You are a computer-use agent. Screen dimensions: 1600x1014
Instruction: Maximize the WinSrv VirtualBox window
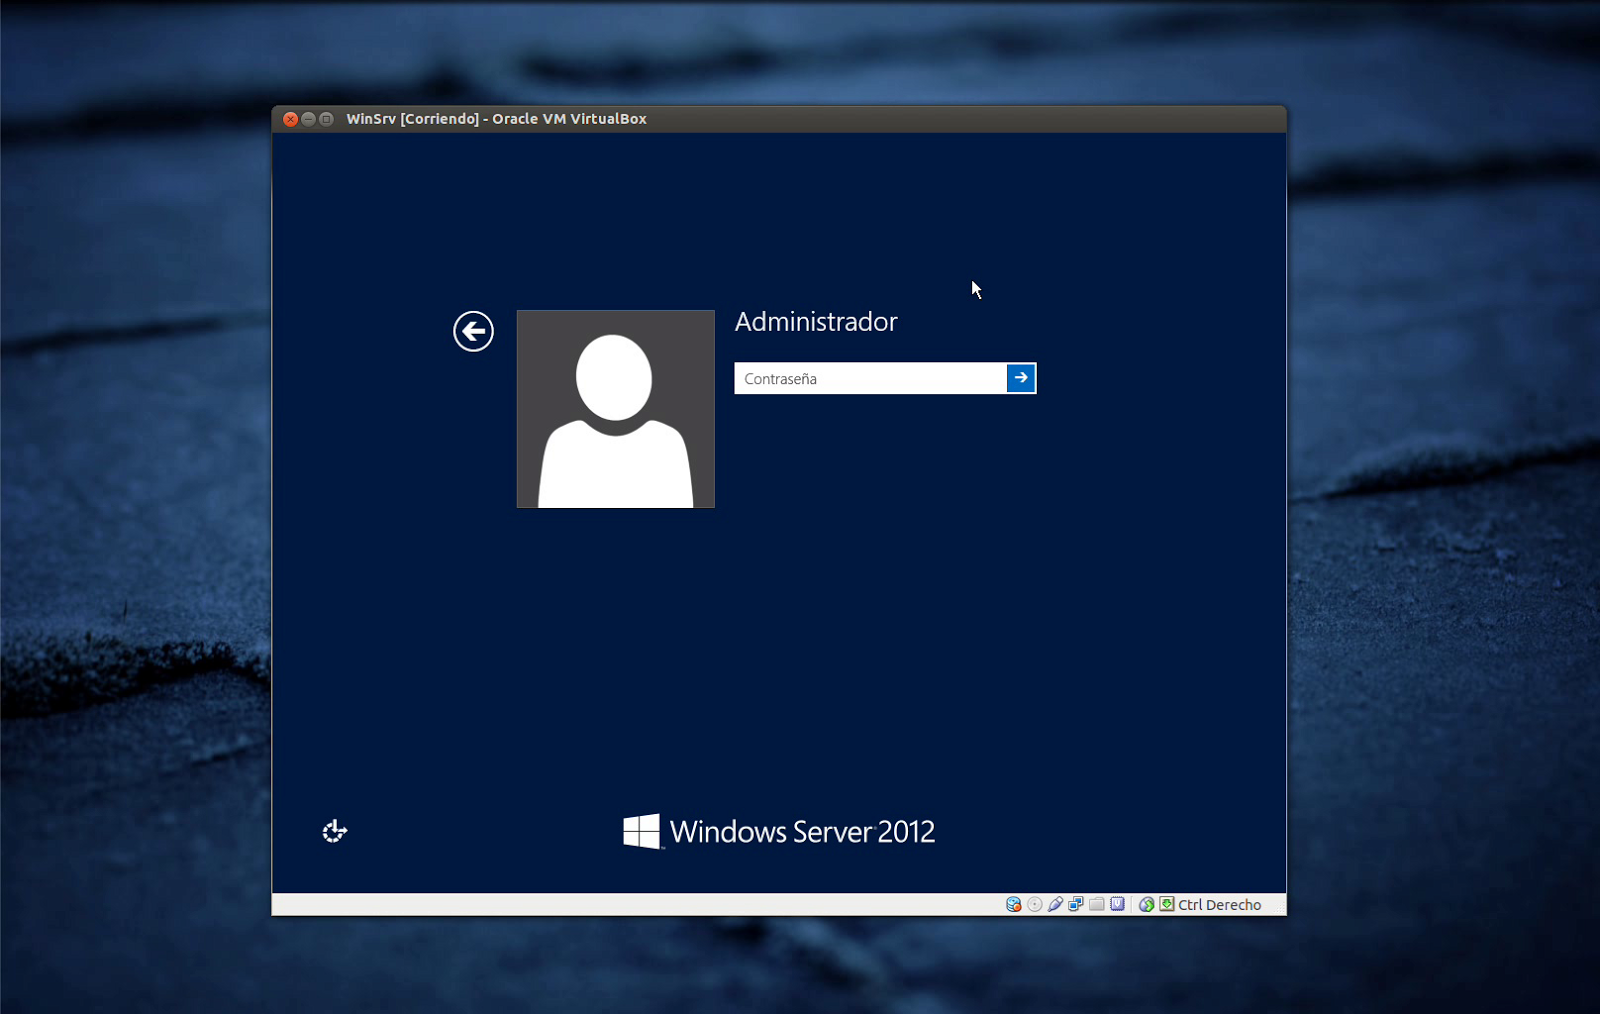(326, 119)
